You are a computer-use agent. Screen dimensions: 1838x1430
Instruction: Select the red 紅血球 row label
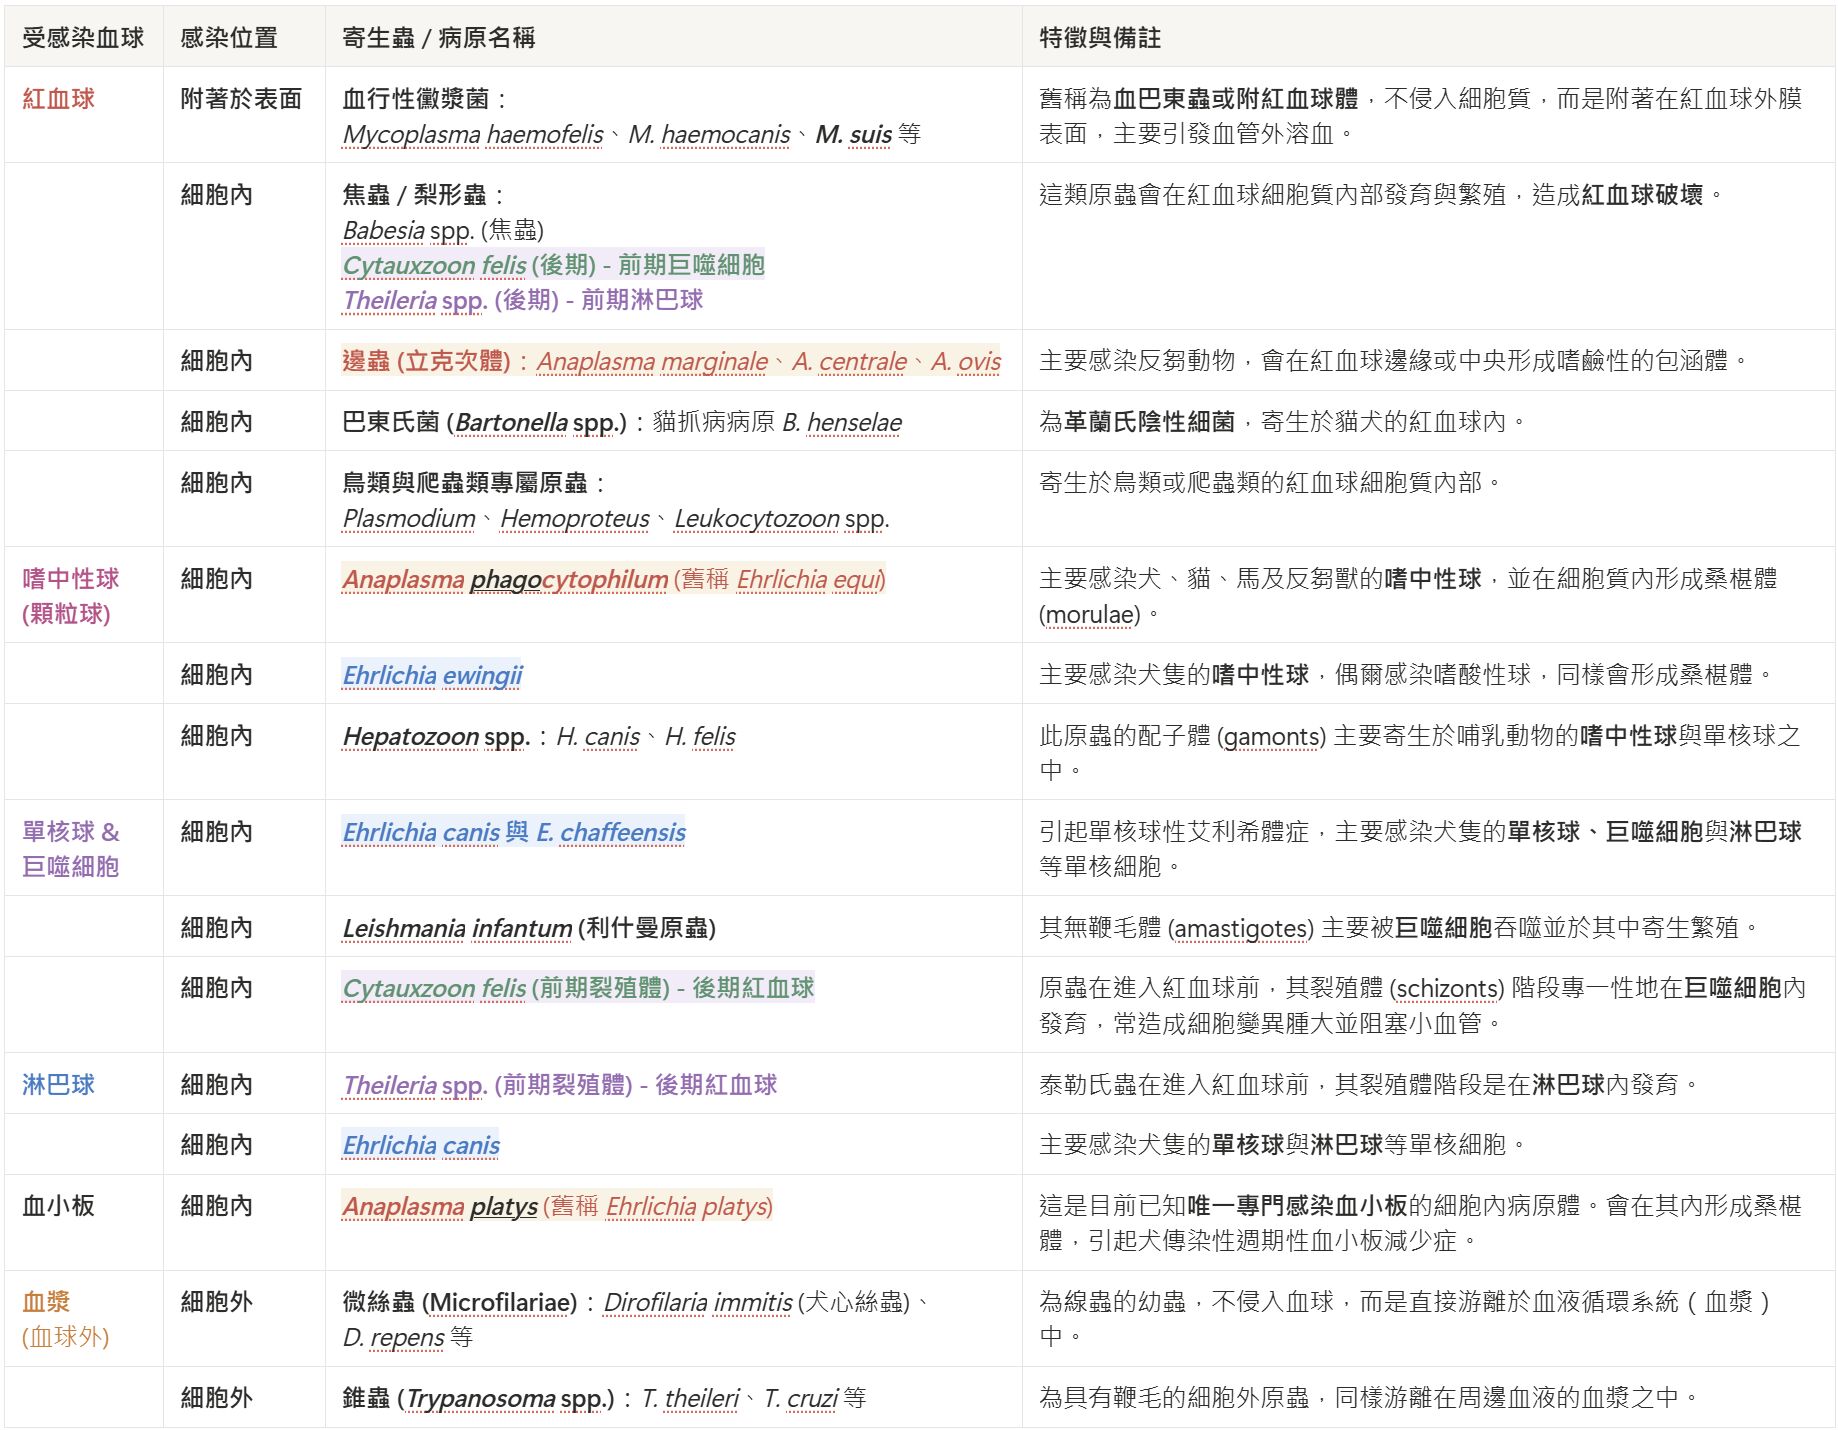(58, 99)
